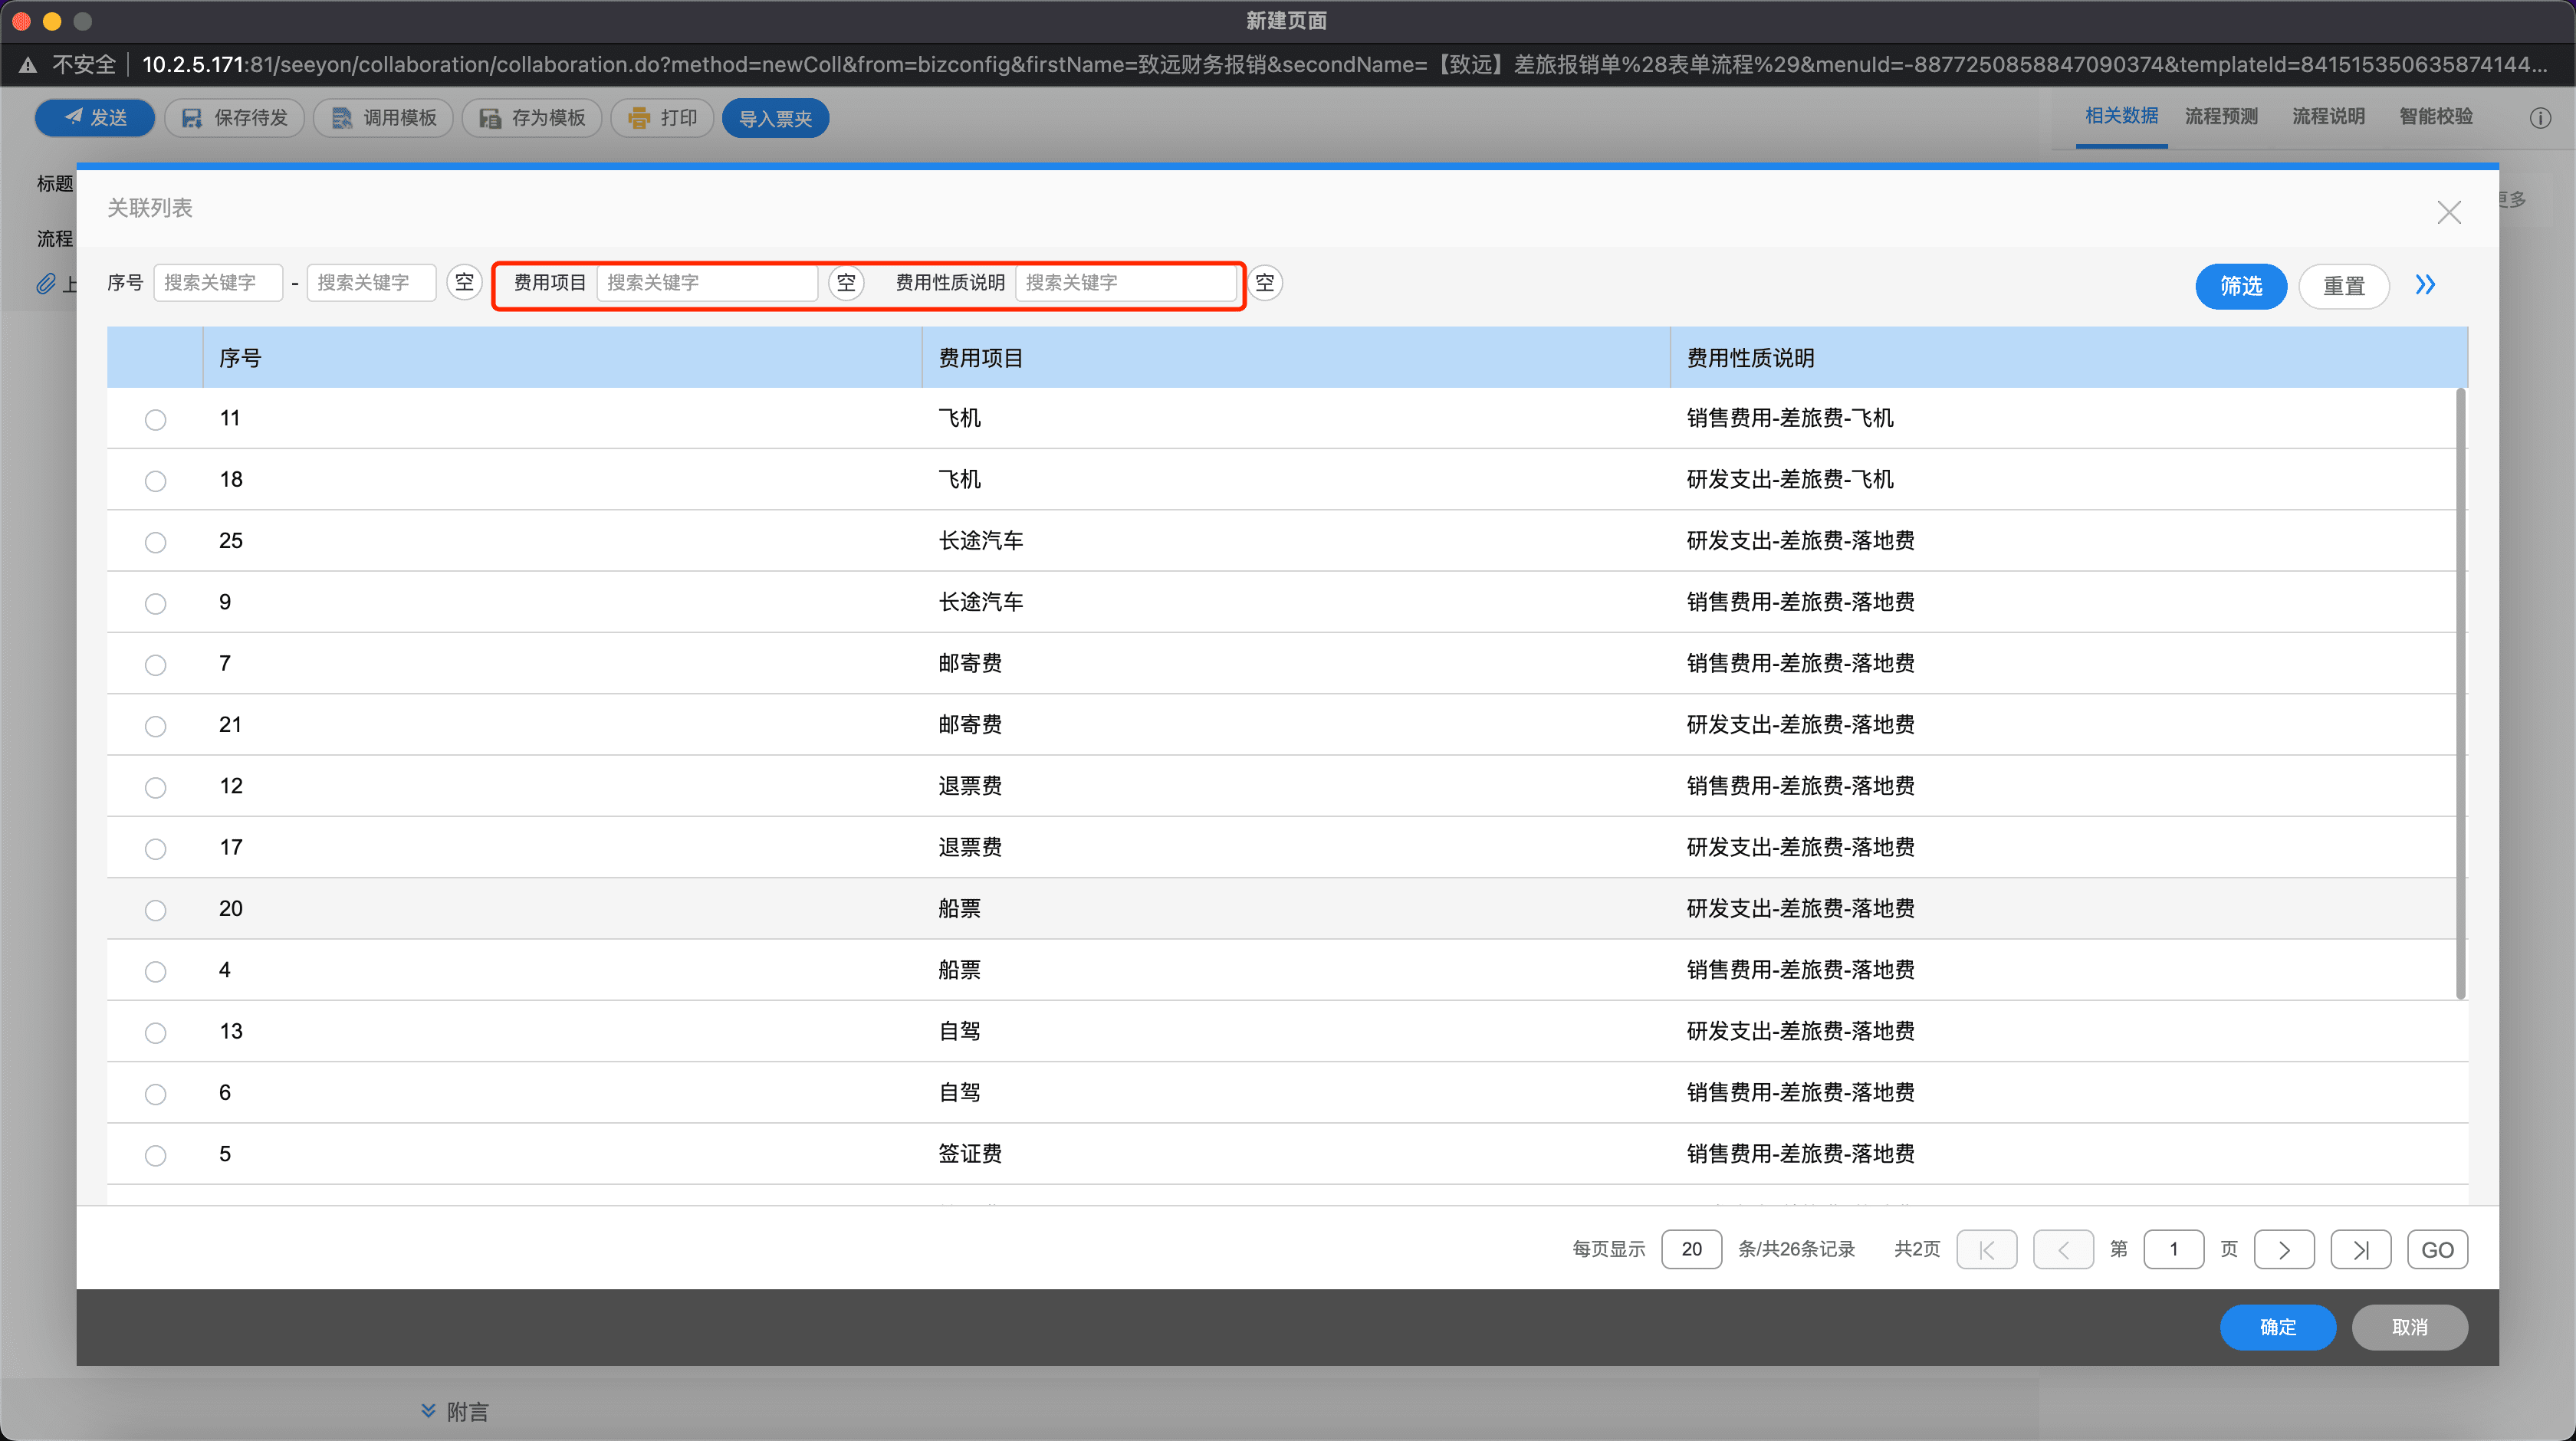
Task: Click the 序号 column header
Action: (562, 358)
